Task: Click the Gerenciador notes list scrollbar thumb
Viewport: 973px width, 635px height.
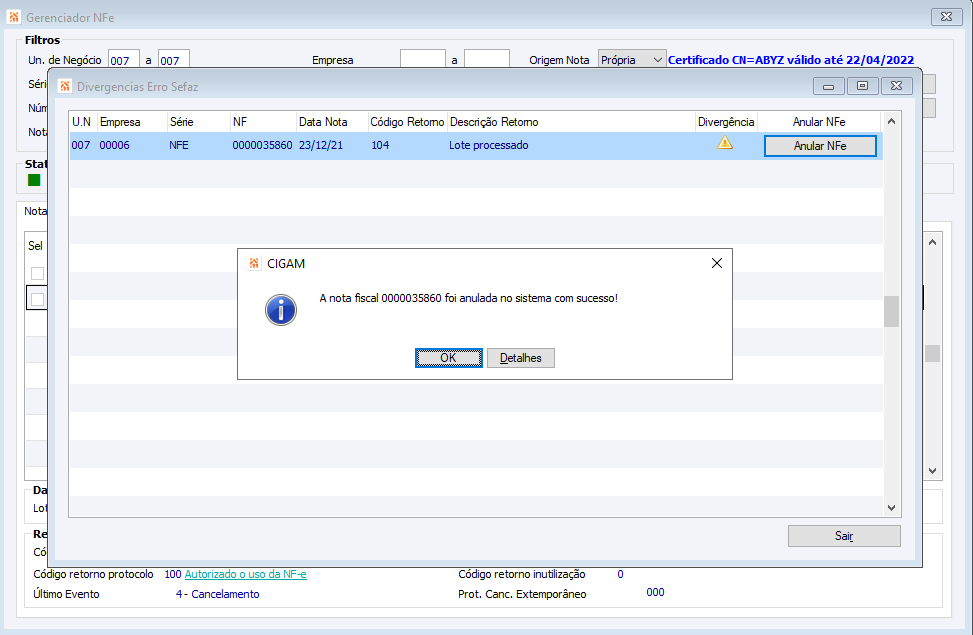Action: 932,353
